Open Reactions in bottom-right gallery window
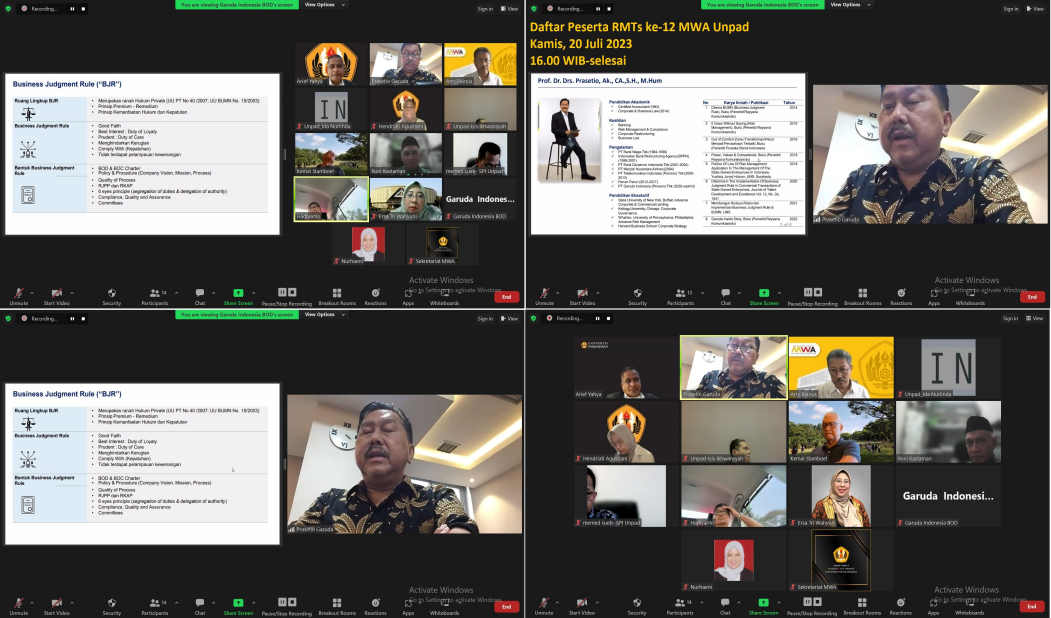1051x618 pixels. [900, 606]
